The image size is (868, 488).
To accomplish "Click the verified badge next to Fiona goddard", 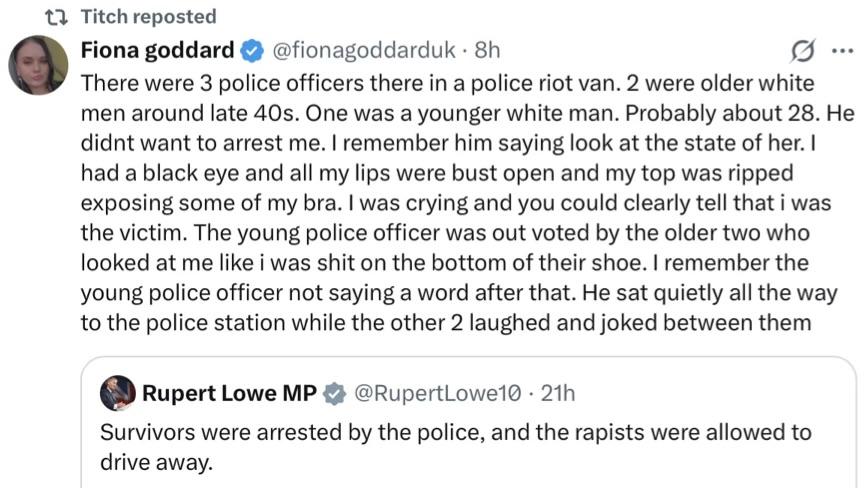I will 253,50.
